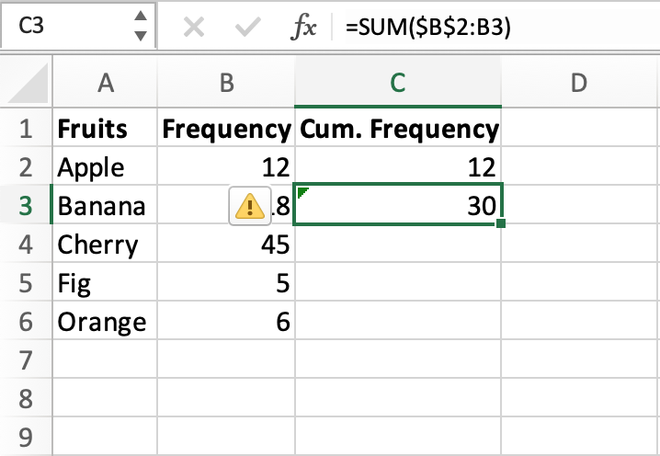Select row 1 header
This screenshot has height=456, width=660.
[x=26, y=129]
